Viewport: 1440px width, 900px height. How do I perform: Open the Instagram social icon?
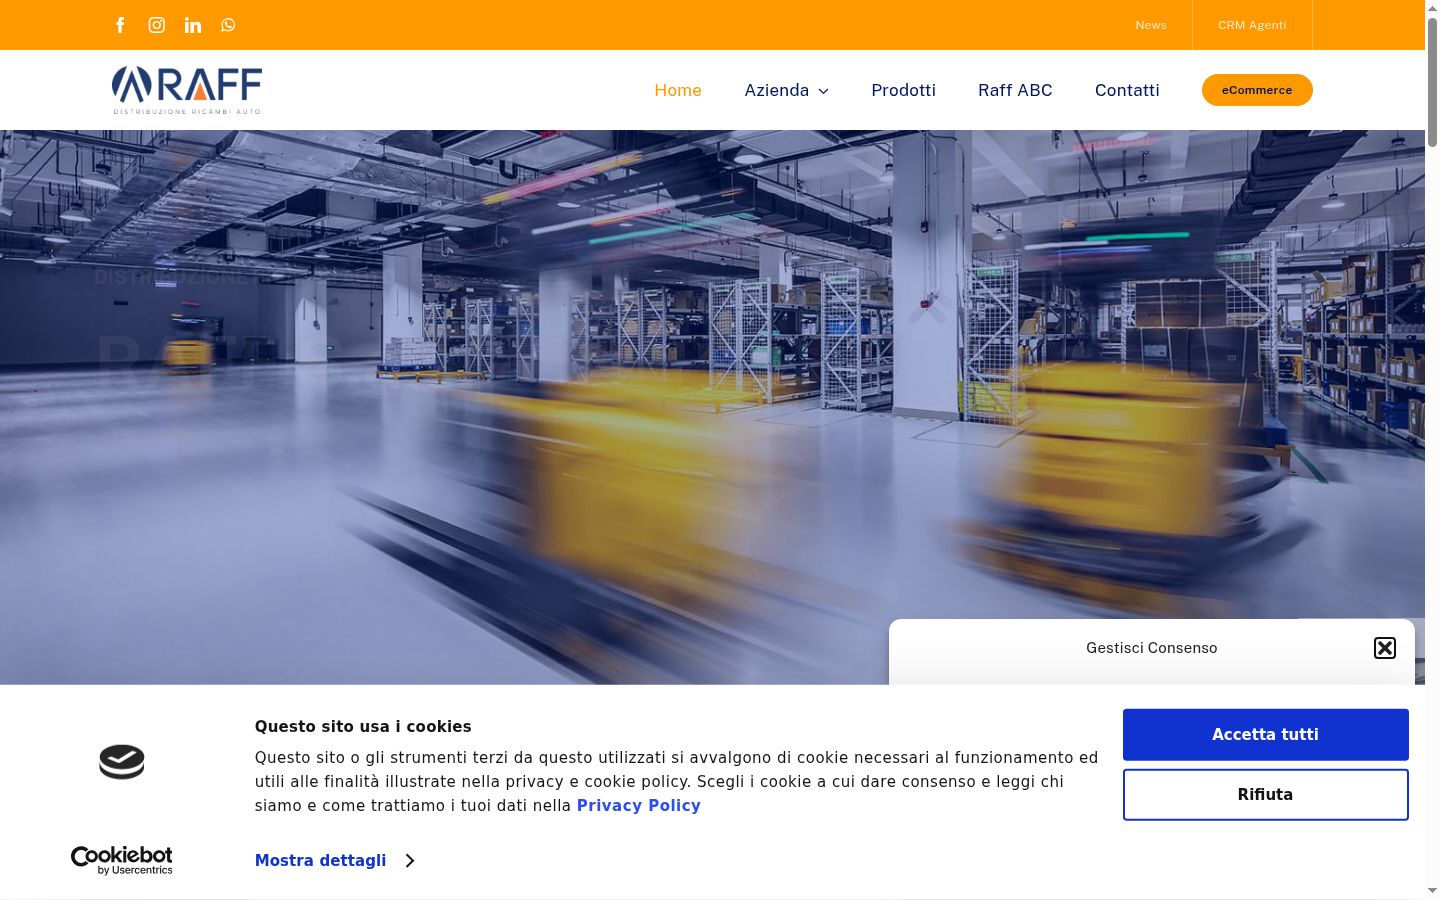(x=157, y=25)
